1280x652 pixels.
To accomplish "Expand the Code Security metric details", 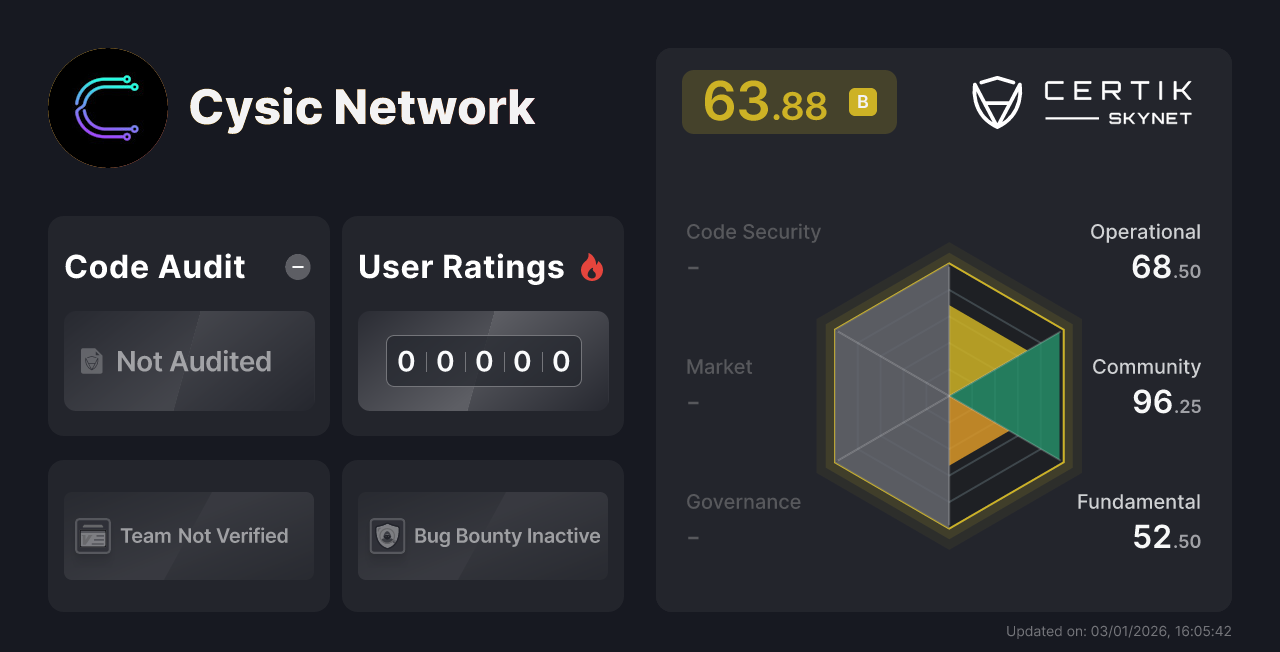I will 753,231.
